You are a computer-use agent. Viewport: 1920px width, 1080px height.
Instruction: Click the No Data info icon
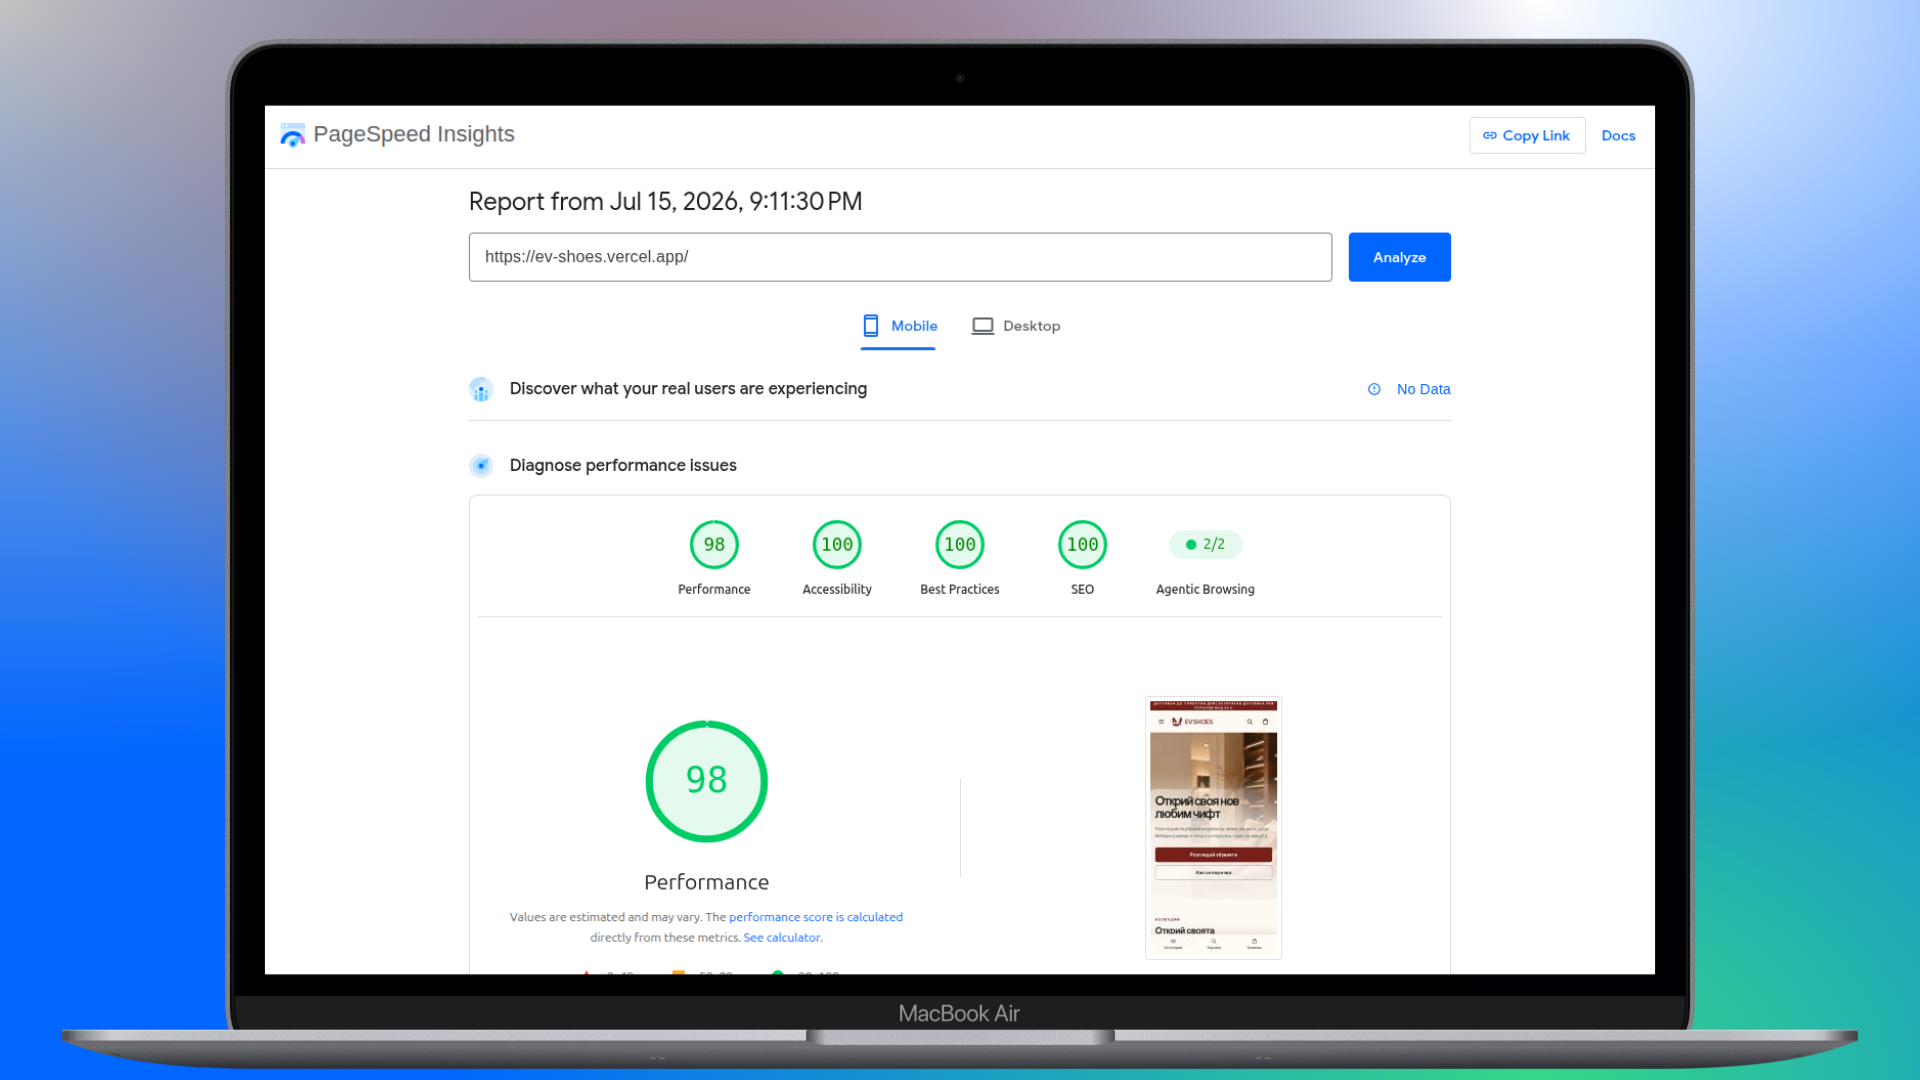click(1374, 389)
